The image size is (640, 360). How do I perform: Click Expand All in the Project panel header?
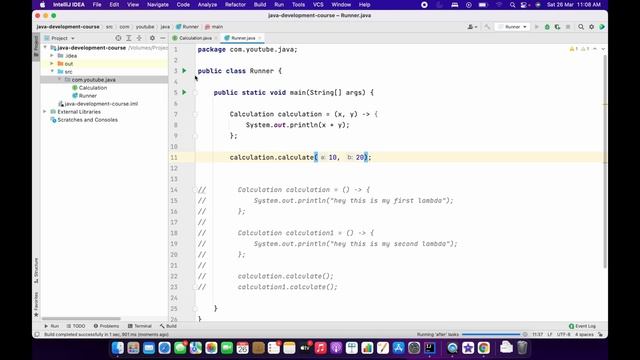tap(129, 38)
